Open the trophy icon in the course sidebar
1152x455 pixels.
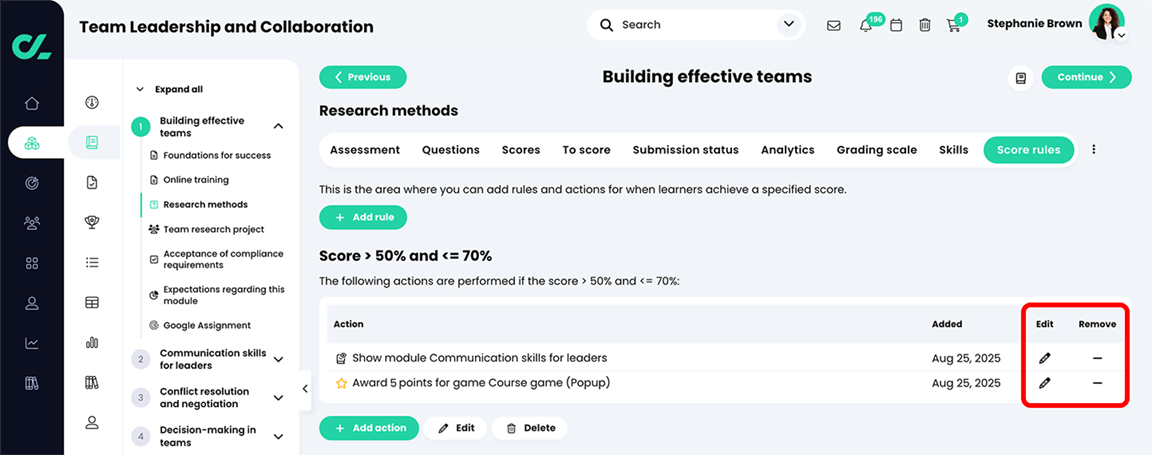tap(92, 222)
